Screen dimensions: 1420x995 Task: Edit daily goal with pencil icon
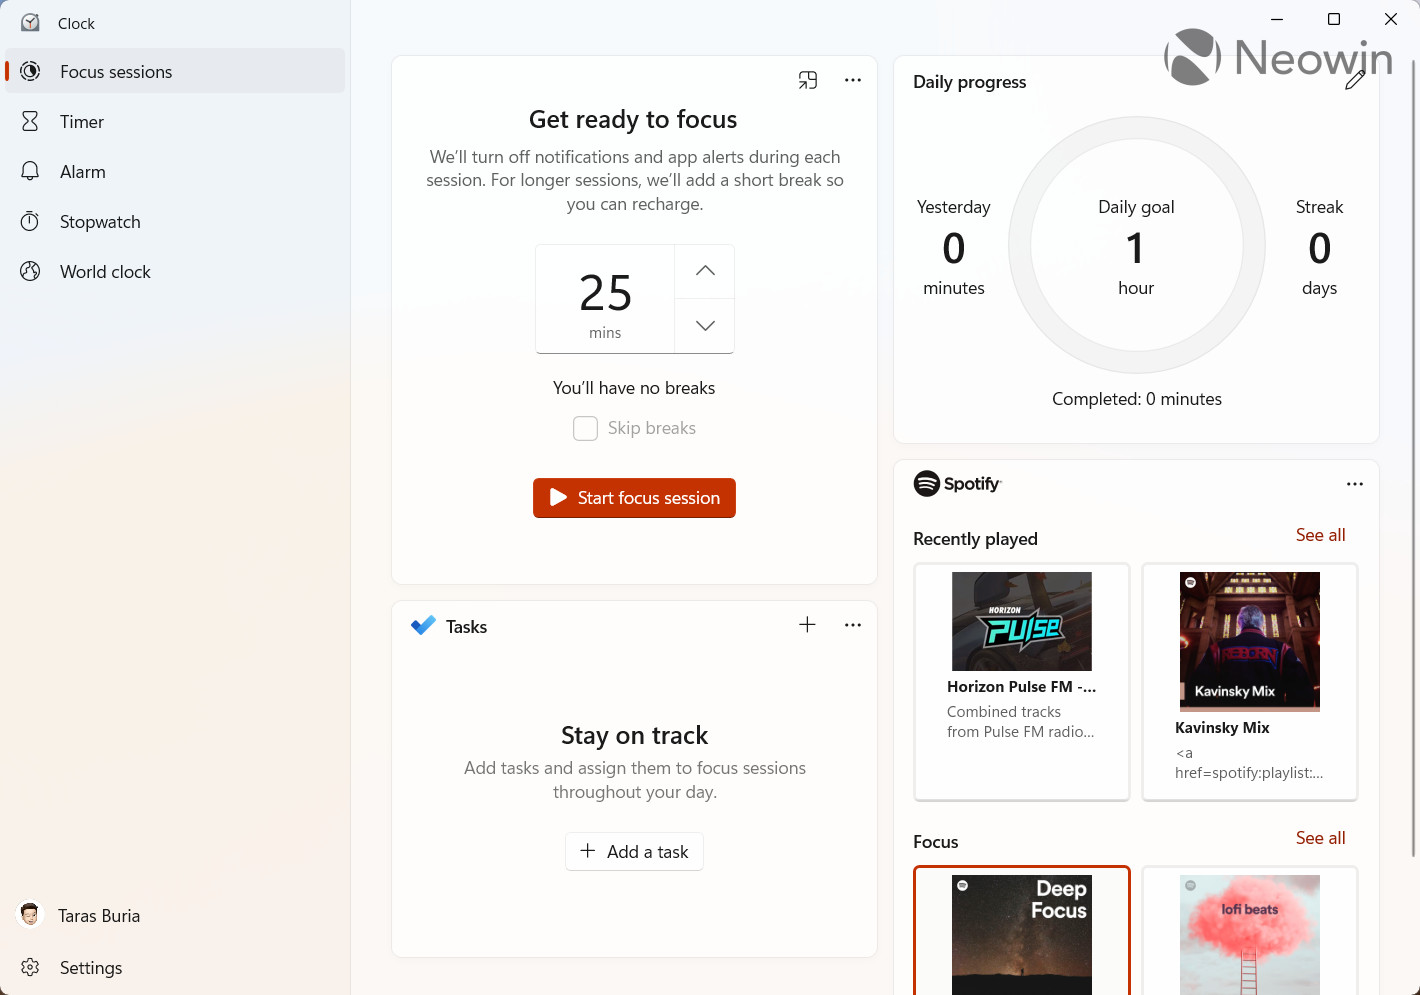point(1355,81)
